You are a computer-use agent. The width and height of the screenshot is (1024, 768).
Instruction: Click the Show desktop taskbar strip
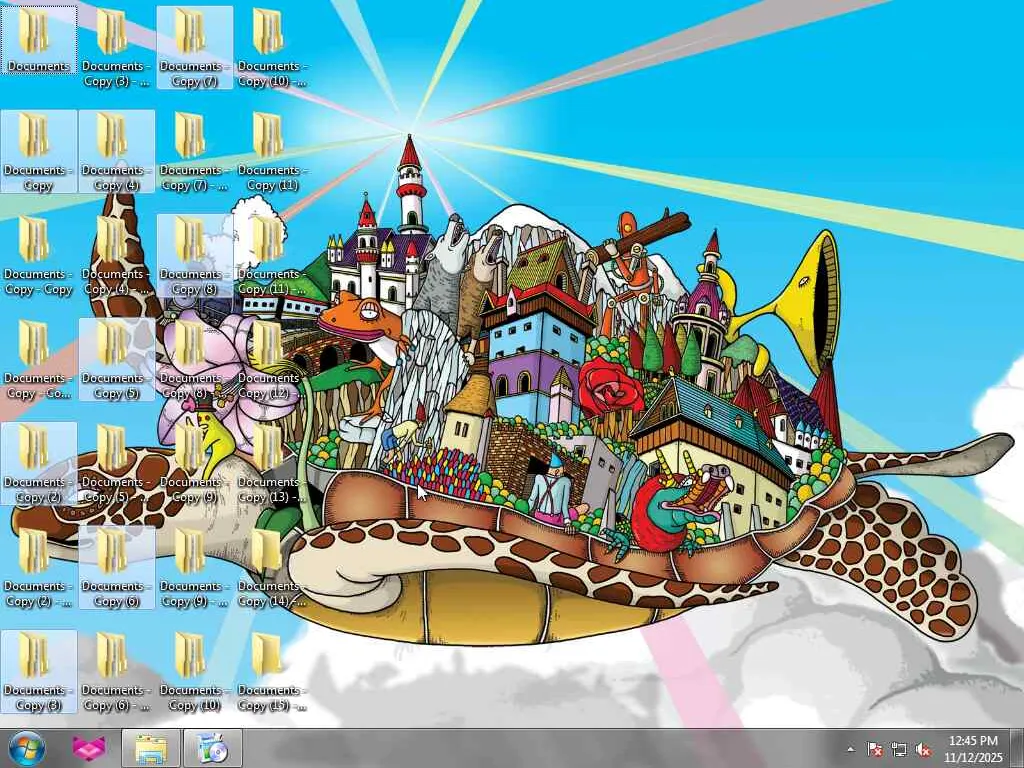(1017, 748)
